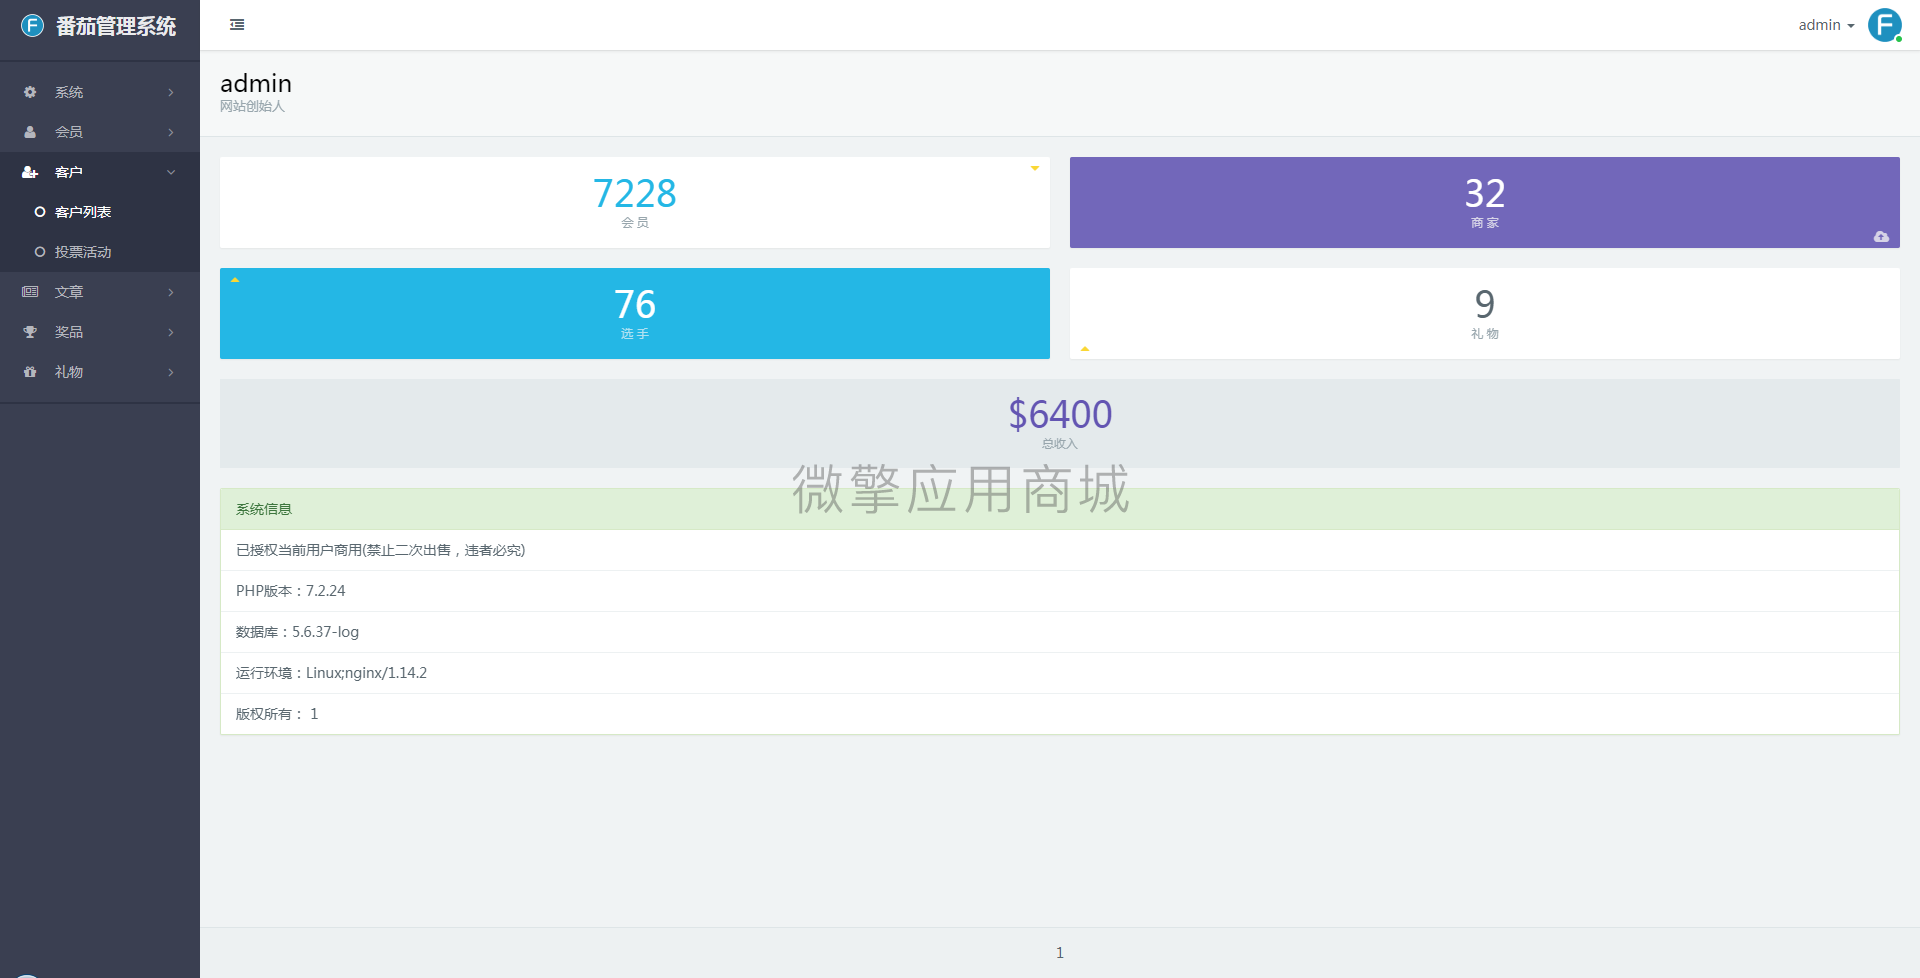Open the 会员 sidebar menu
Screen dimensions: 1920x978
click(x=100, y=132)
